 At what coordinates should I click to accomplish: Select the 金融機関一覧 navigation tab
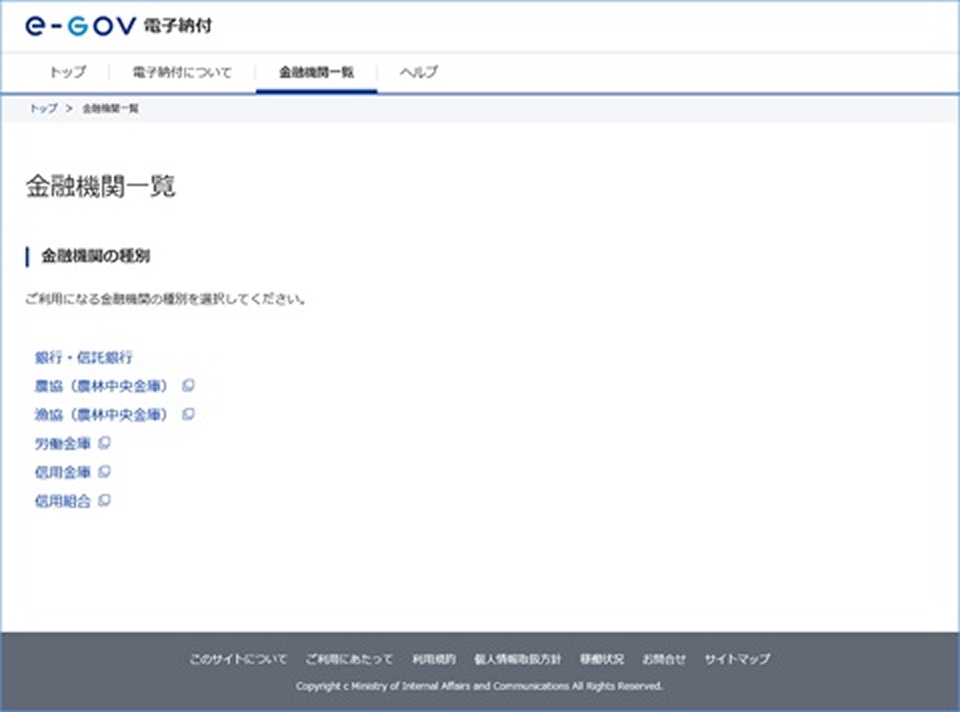(x=316, y=71)
